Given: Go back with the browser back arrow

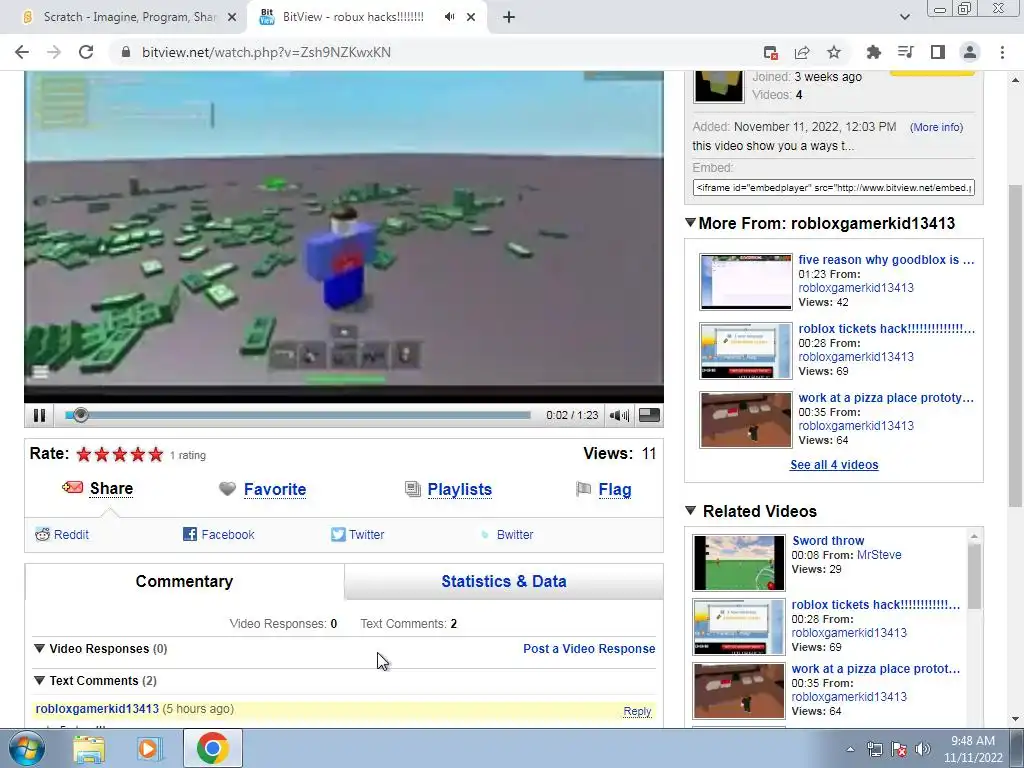Looking at the screenshot, I should click(x=22, y=52).
